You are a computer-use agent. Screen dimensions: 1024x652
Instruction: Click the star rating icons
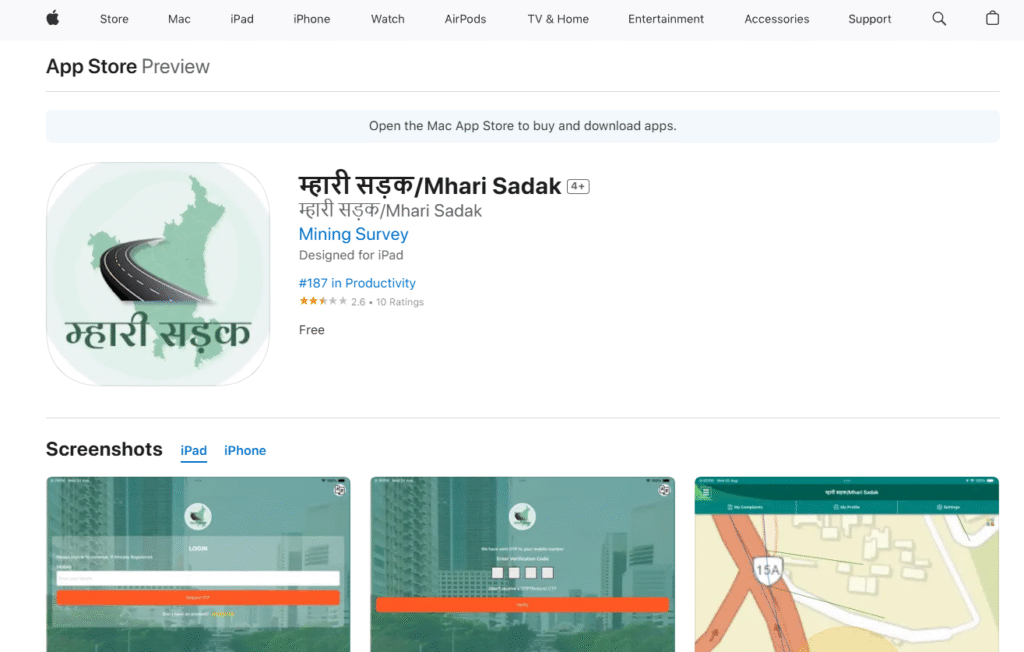coord(323,301)
